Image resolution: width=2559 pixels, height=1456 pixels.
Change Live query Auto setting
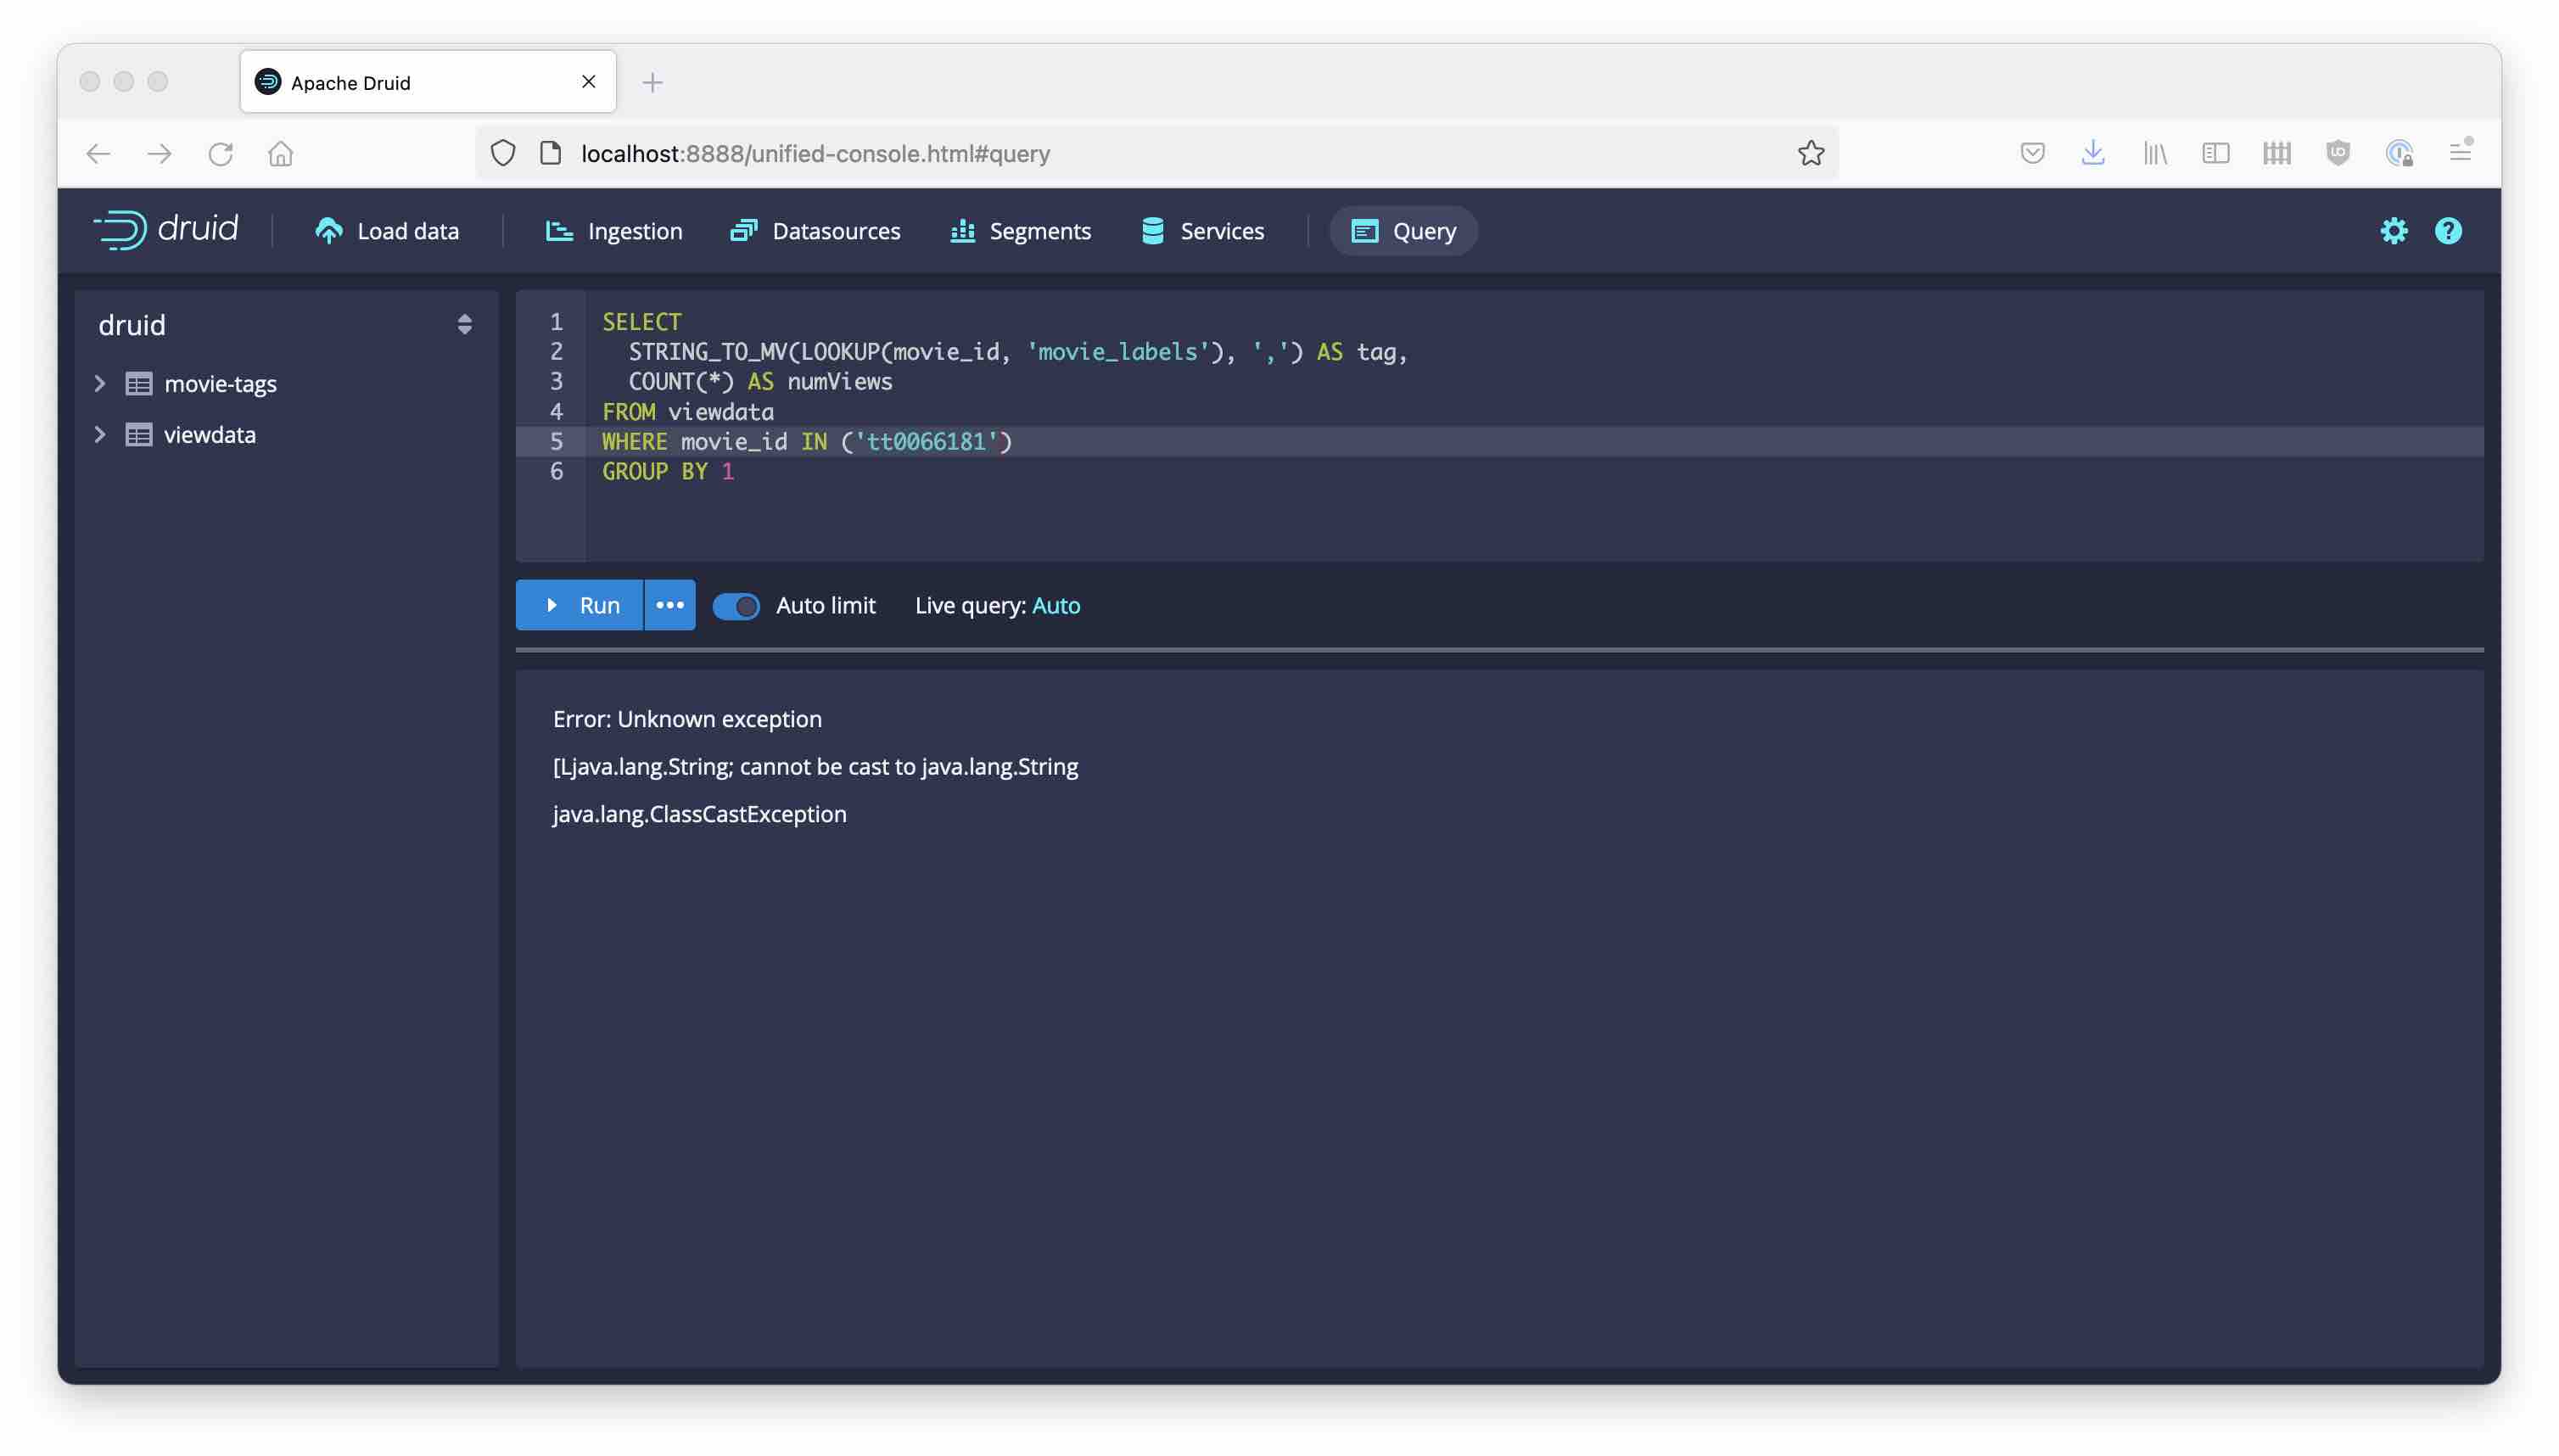pos(1055,606)
